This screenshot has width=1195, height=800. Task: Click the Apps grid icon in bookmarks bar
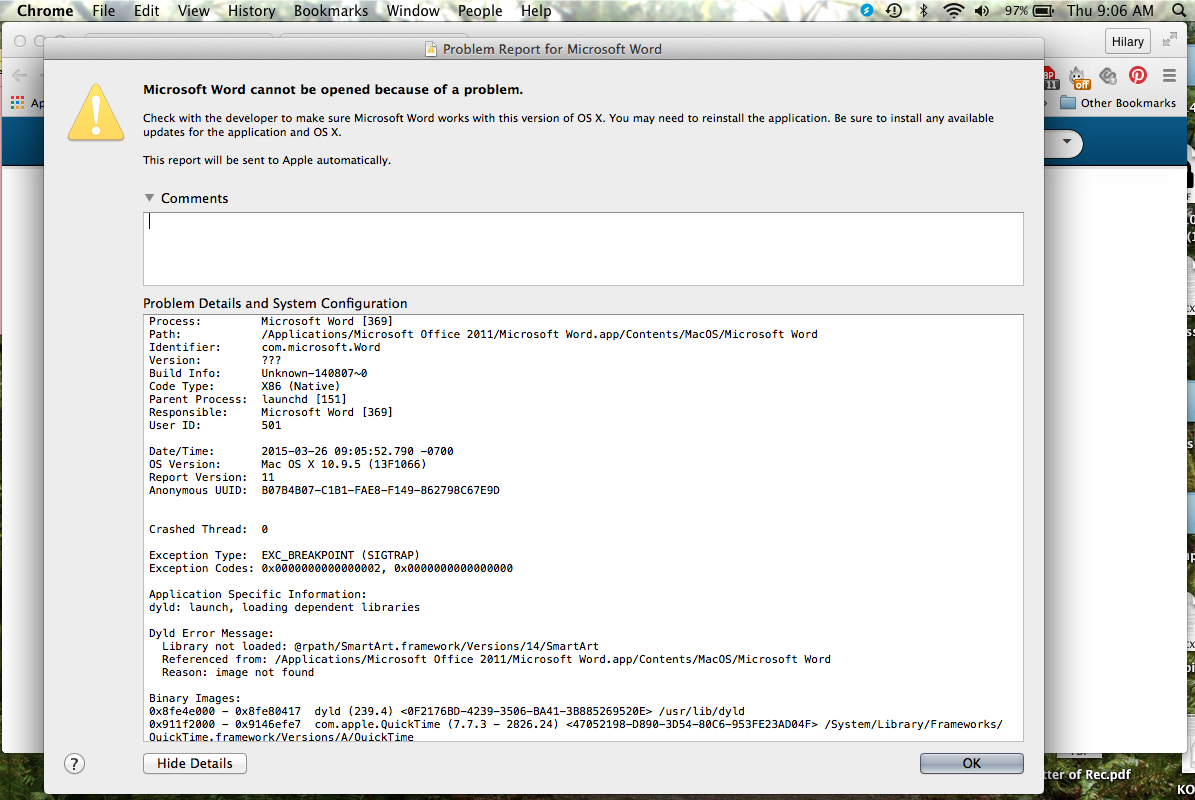pos(18,102)
